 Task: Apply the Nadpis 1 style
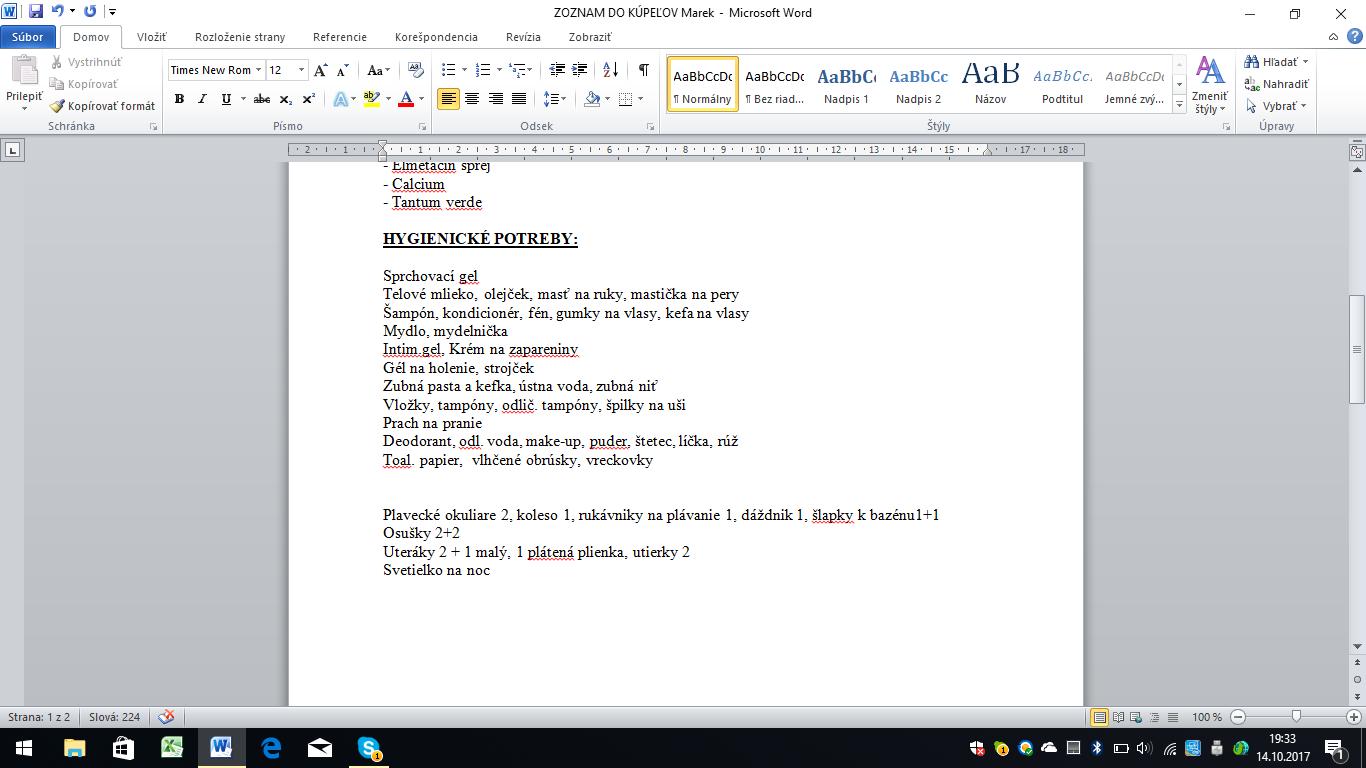(x=846, y=84)
